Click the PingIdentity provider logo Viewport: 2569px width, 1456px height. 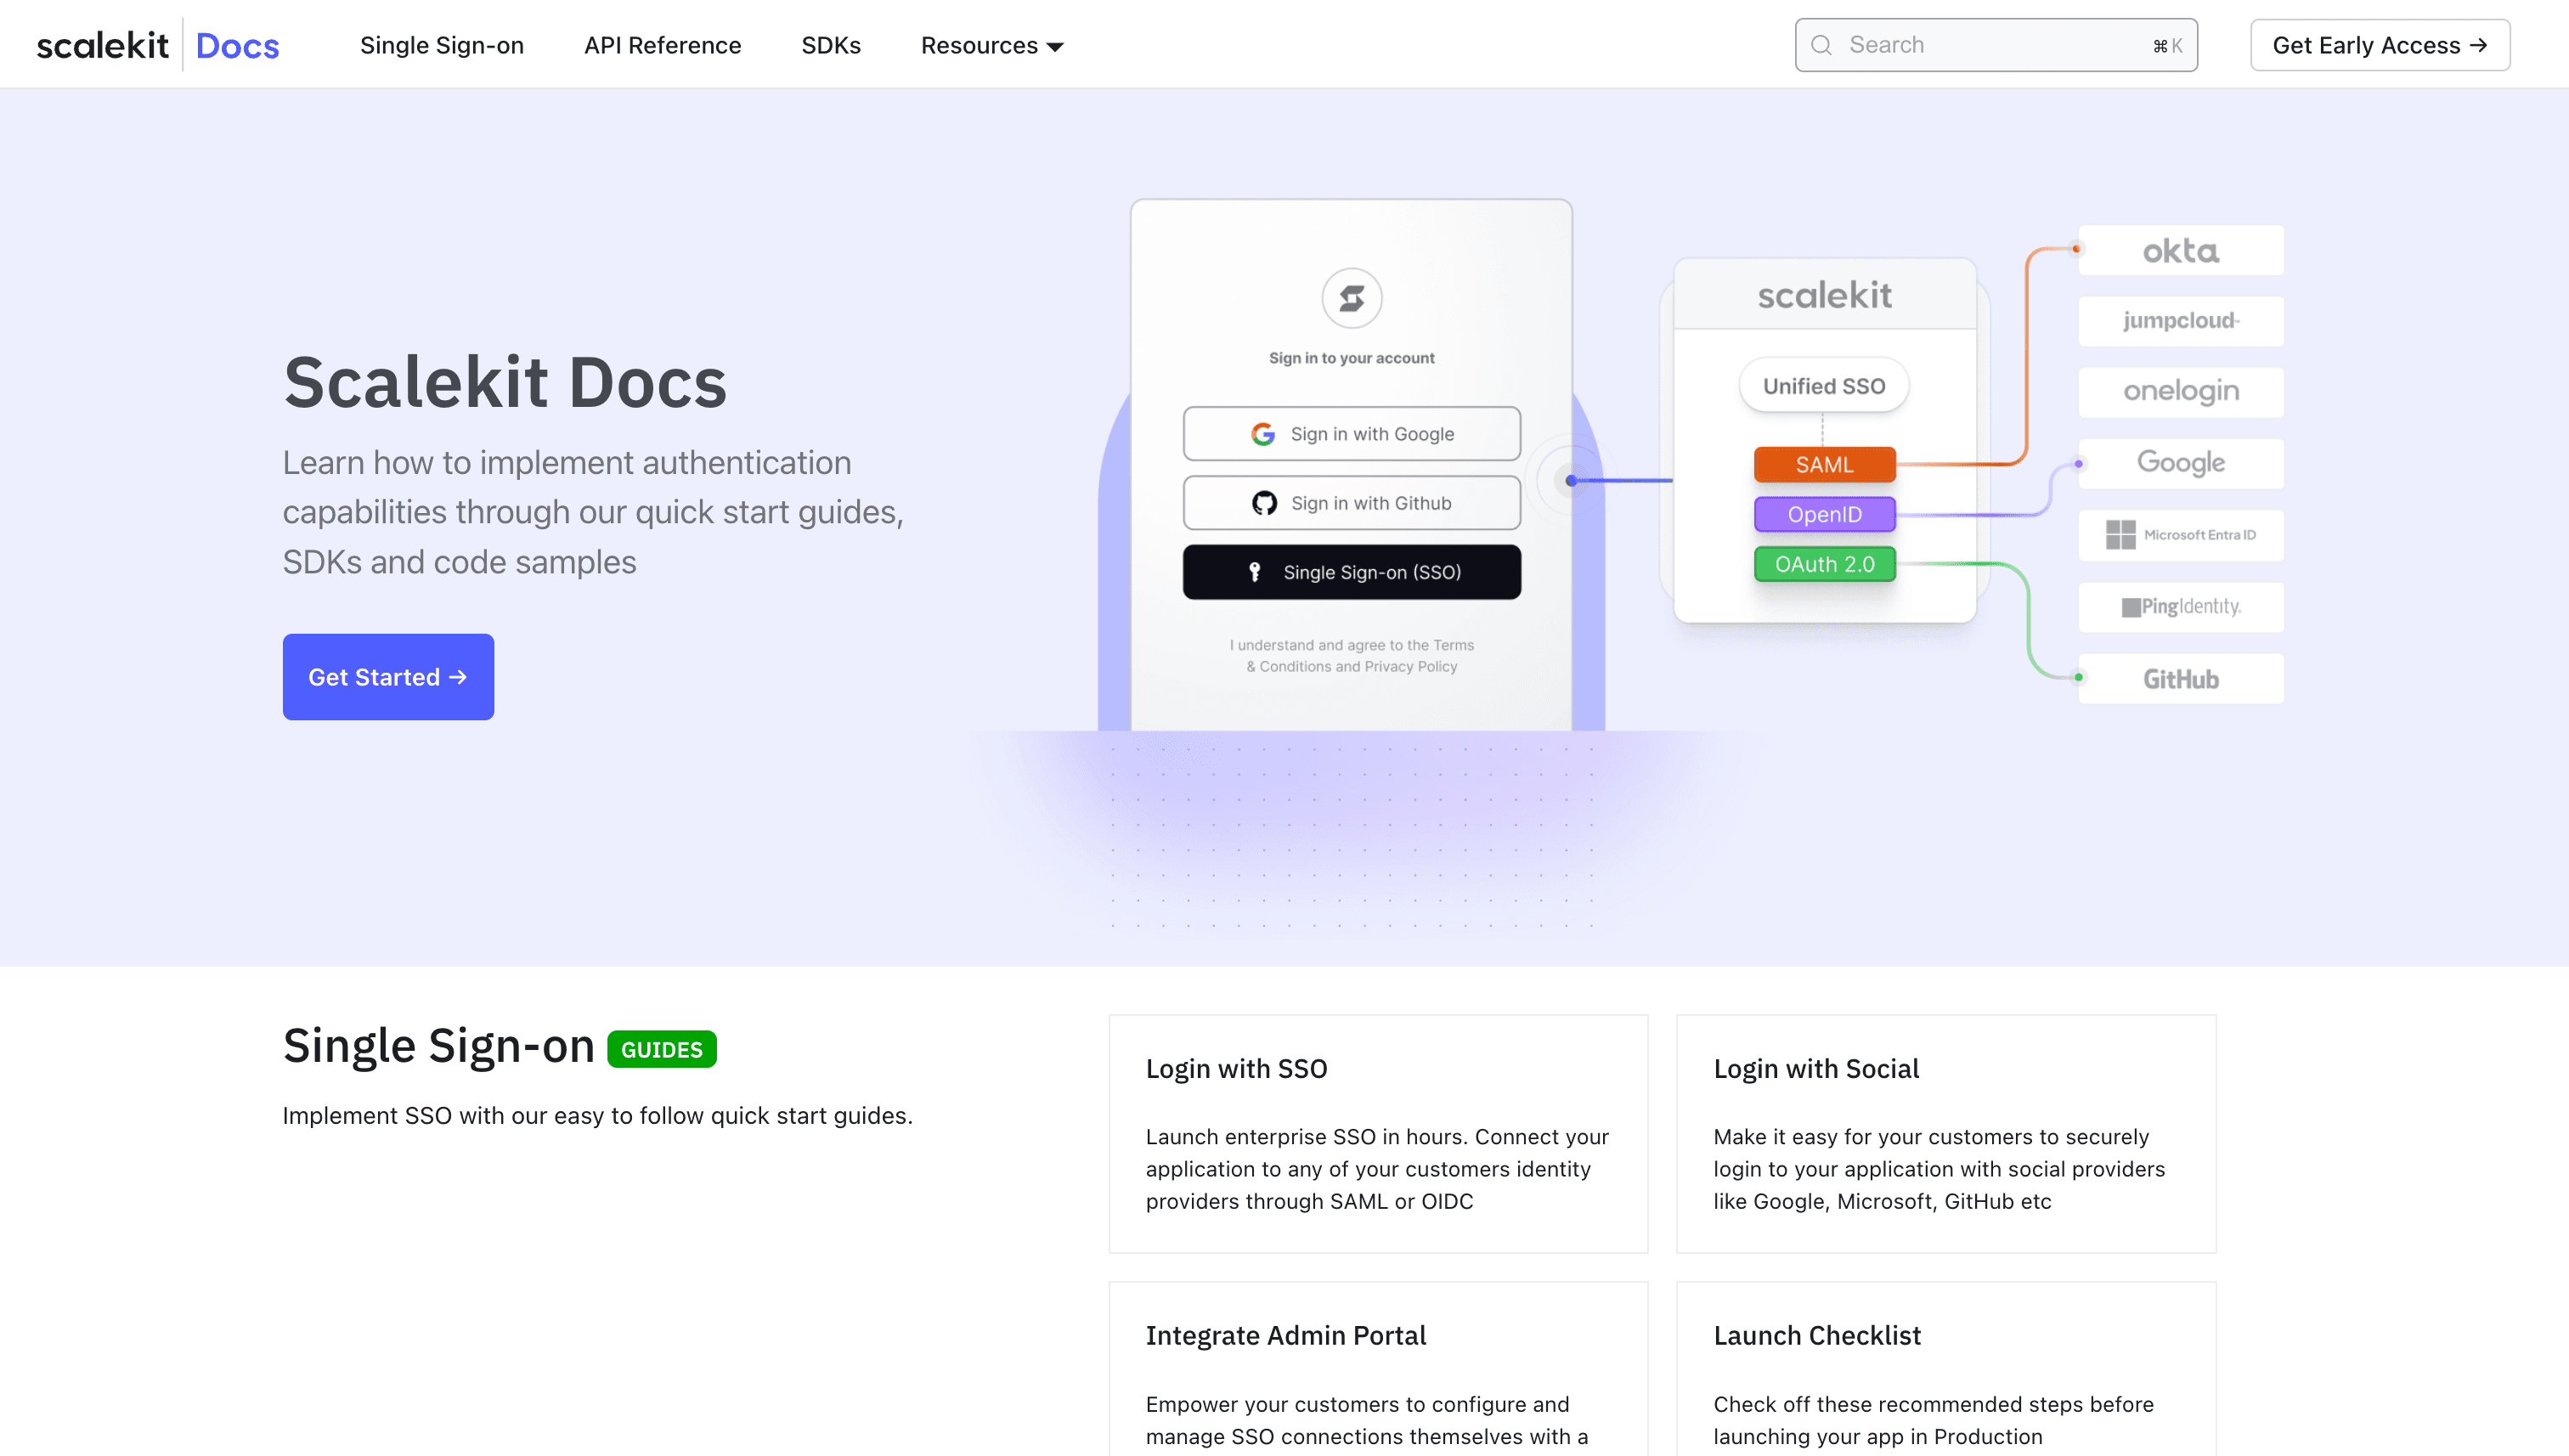(2180, 607)
